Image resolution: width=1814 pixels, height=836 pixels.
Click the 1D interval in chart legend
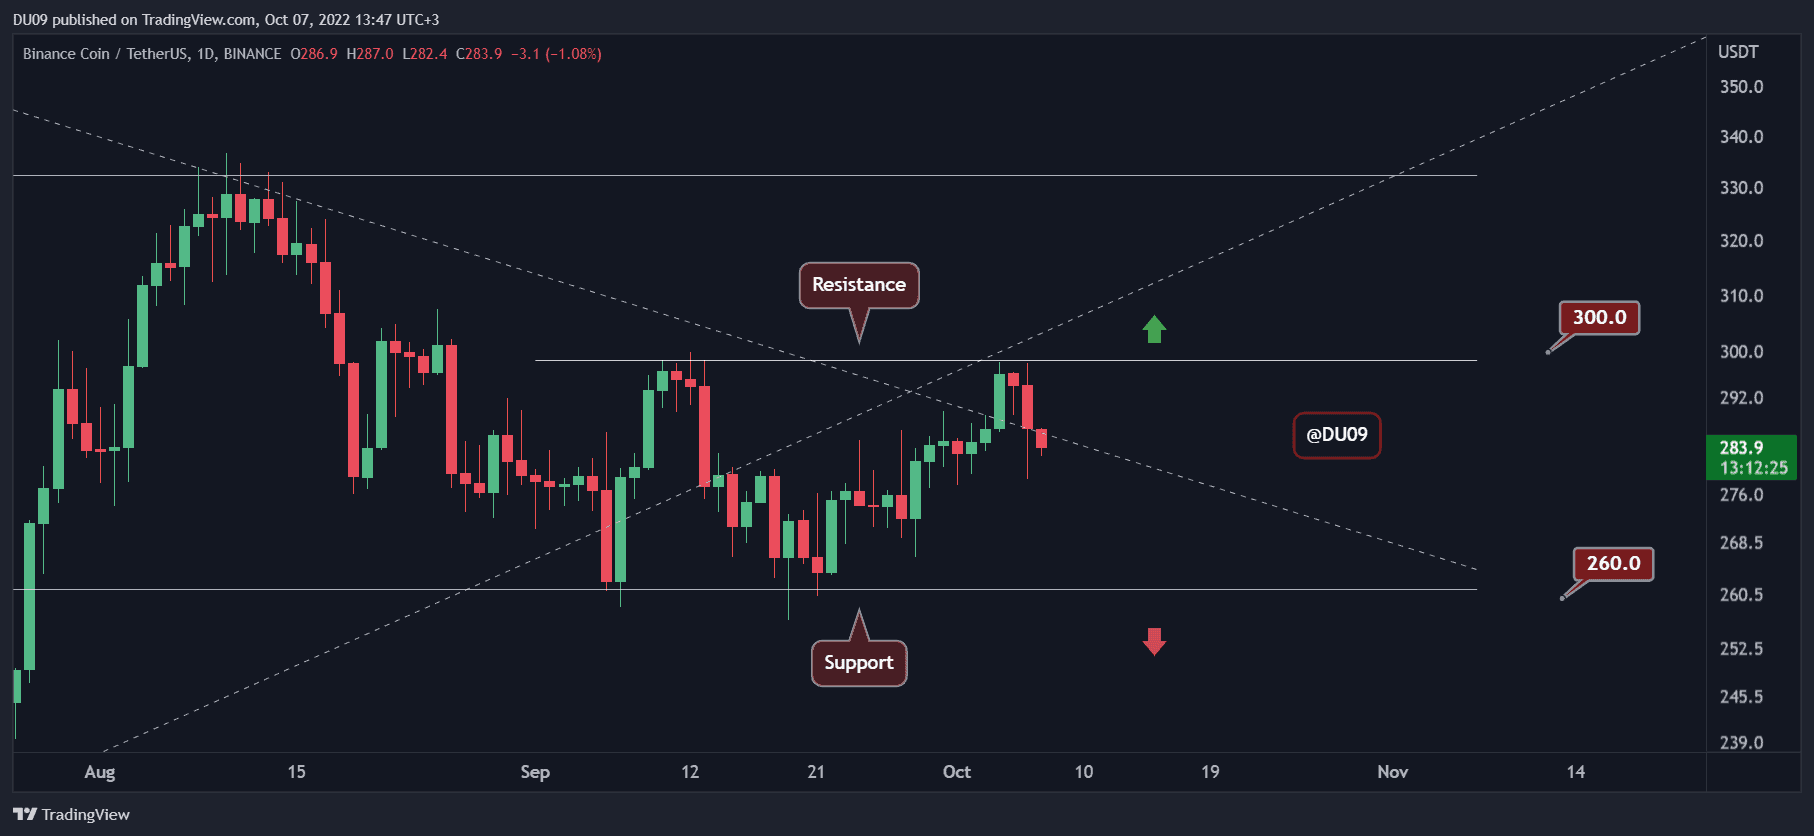pyautogui.click(x=206, y=54)
